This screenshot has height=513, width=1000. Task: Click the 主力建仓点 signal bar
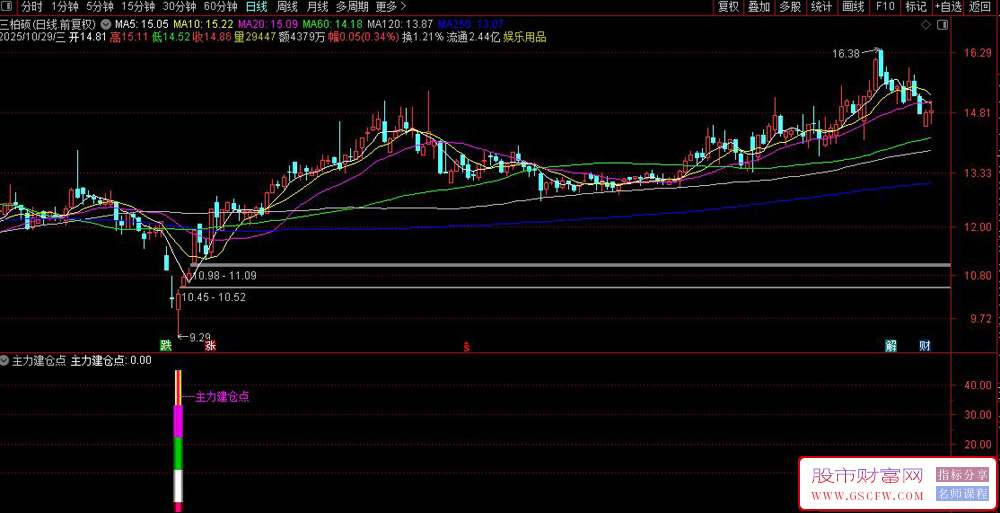179,440
